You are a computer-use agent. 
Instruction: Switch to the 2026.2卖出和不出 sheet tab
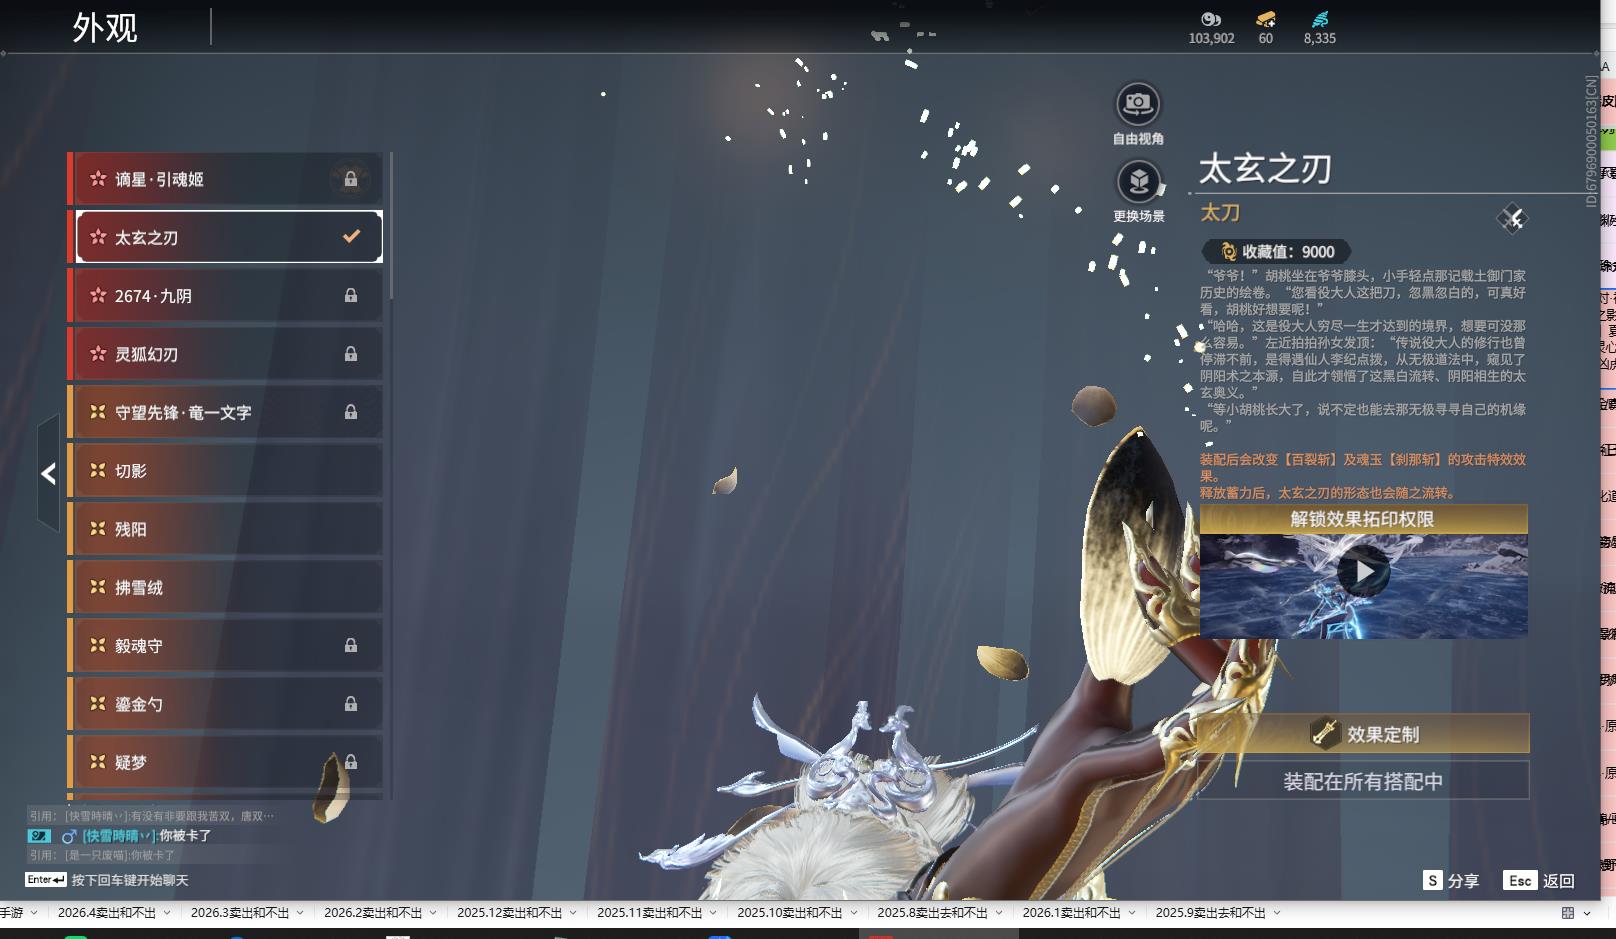tap(372, 913)
